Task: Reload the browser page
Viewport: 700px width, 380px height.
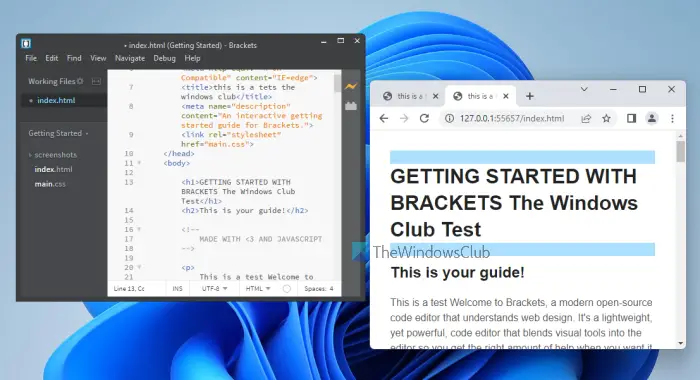Action: (x=424, y=118)
